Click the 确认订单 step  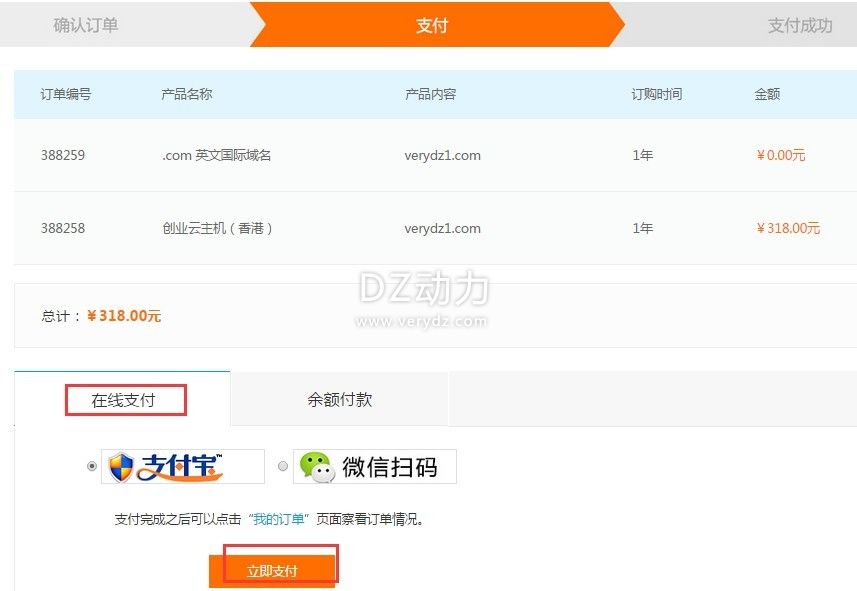86,25
